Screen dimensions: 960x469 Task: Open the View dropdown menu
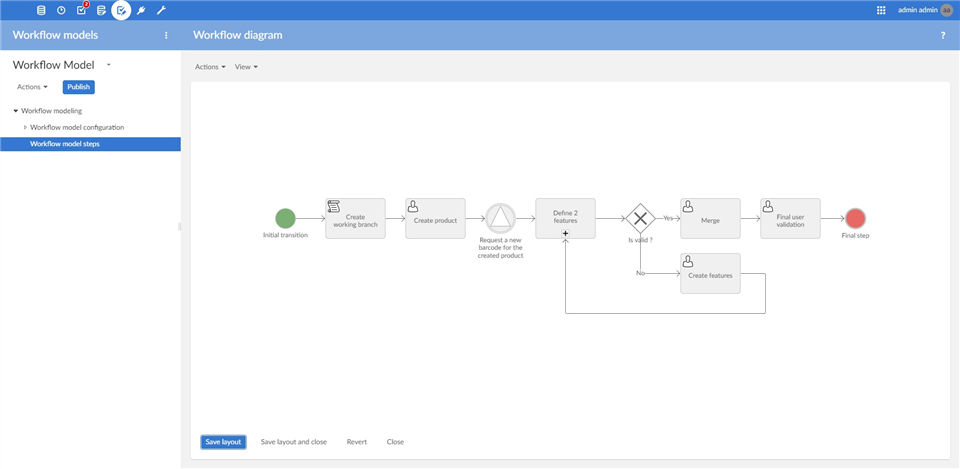pos(246,67)
